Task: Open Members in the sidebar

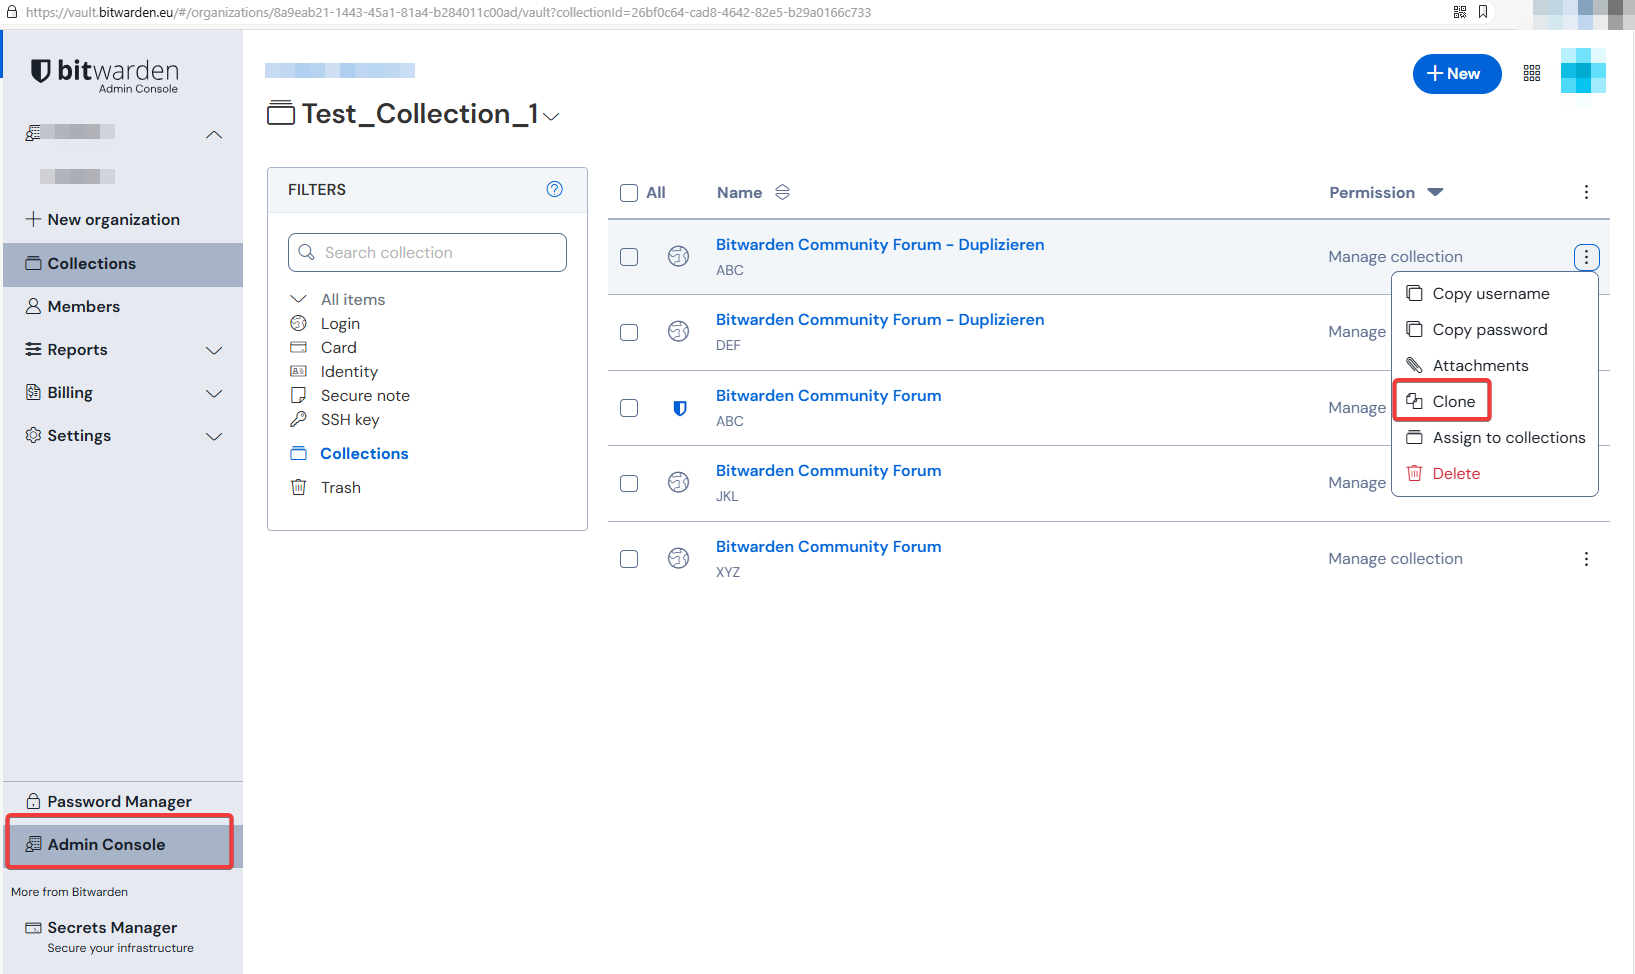Action: 123,307
